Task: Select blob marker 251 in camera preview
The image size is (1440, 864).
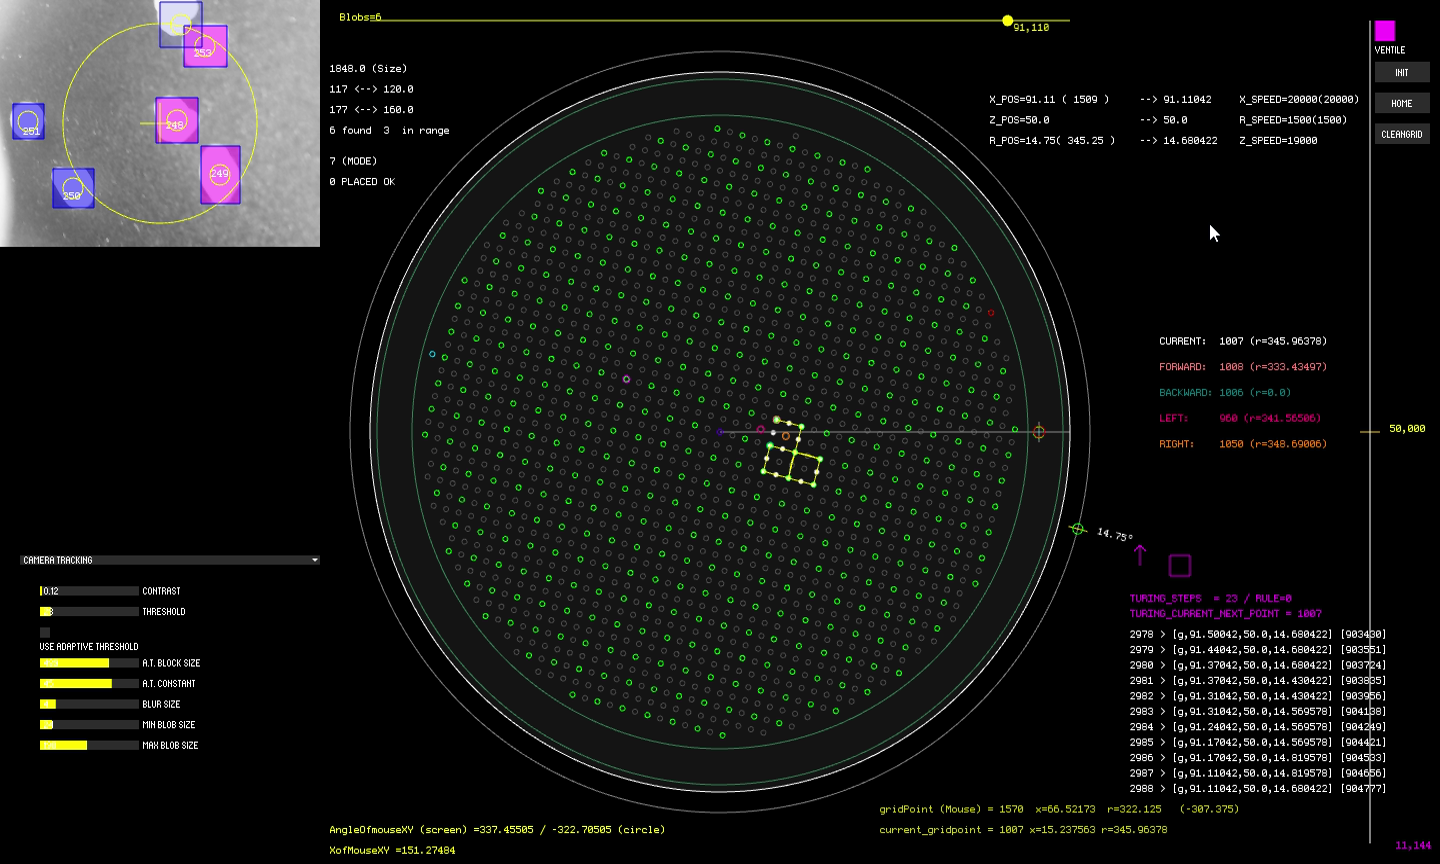Action: (x=27, y=123)
